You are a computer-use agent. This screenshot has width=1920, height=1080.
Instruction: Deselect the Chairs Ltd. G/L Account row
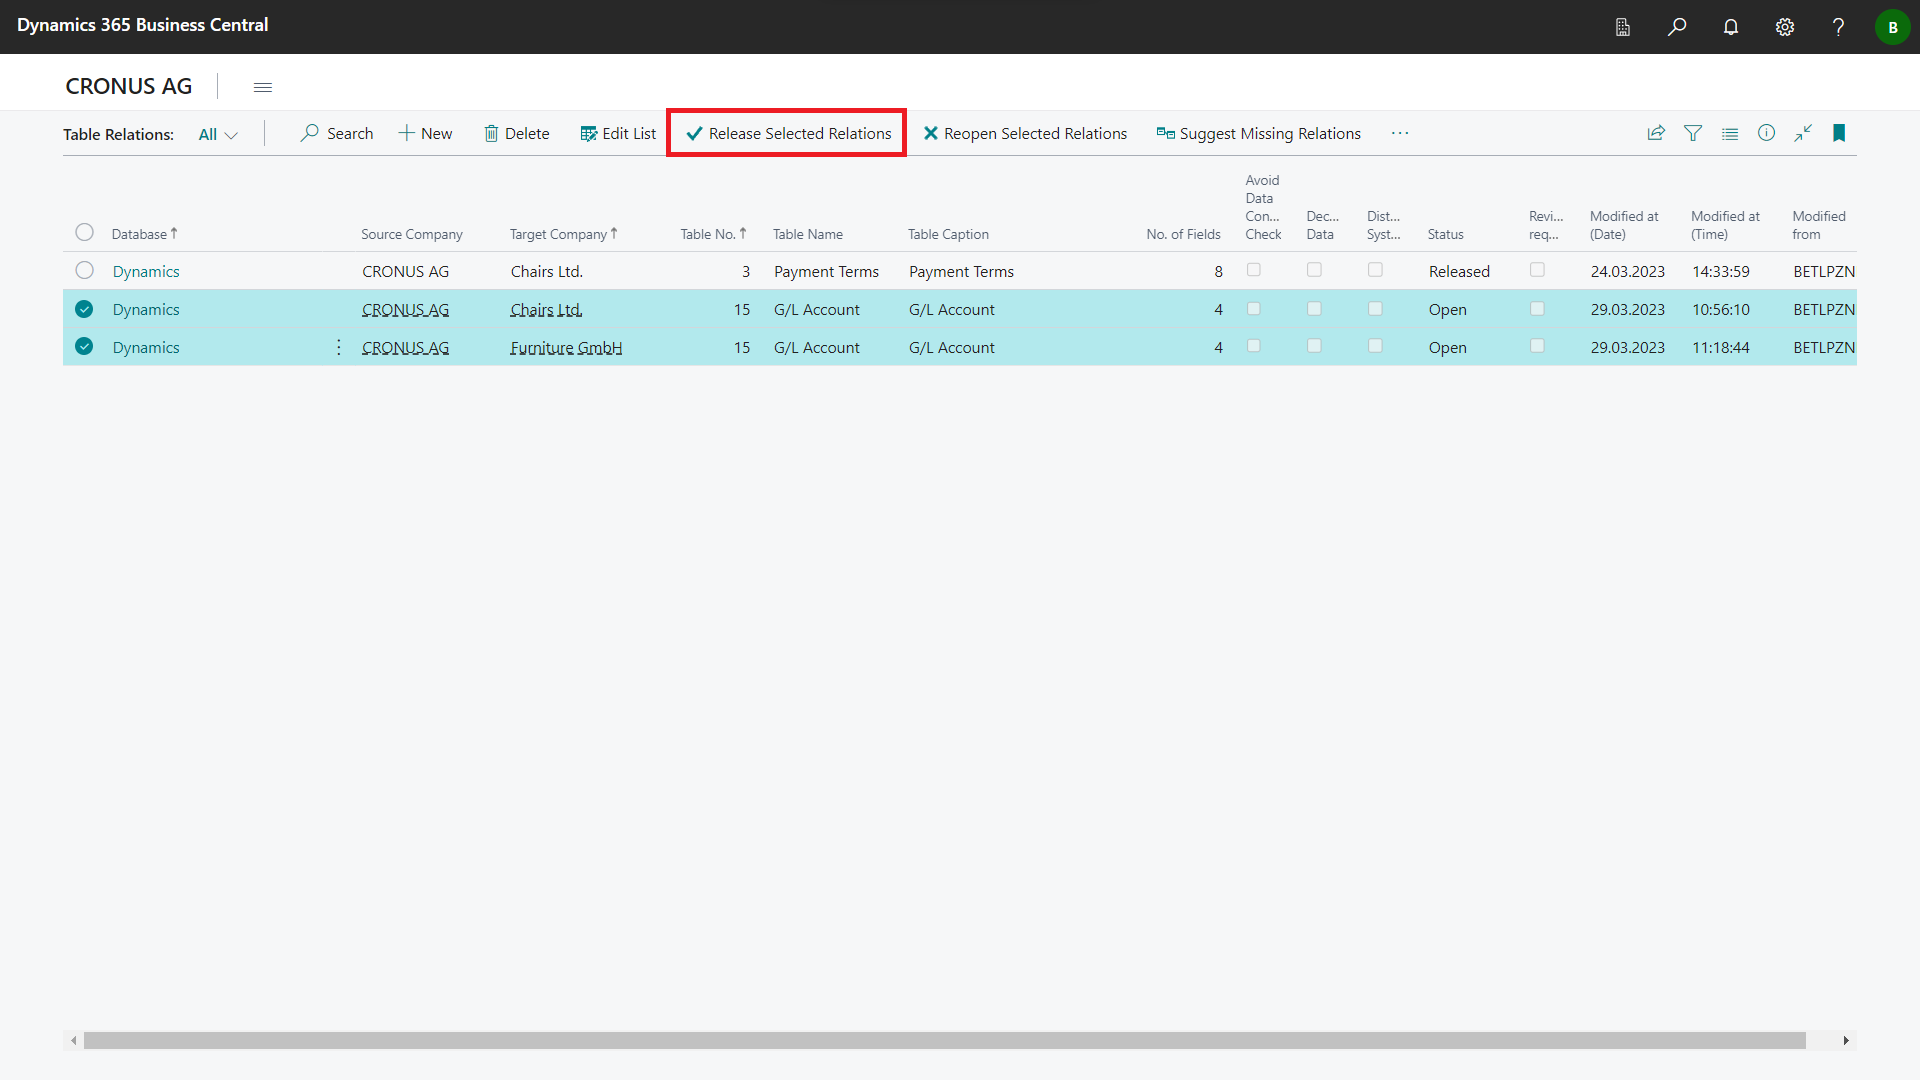pos(84,309)
